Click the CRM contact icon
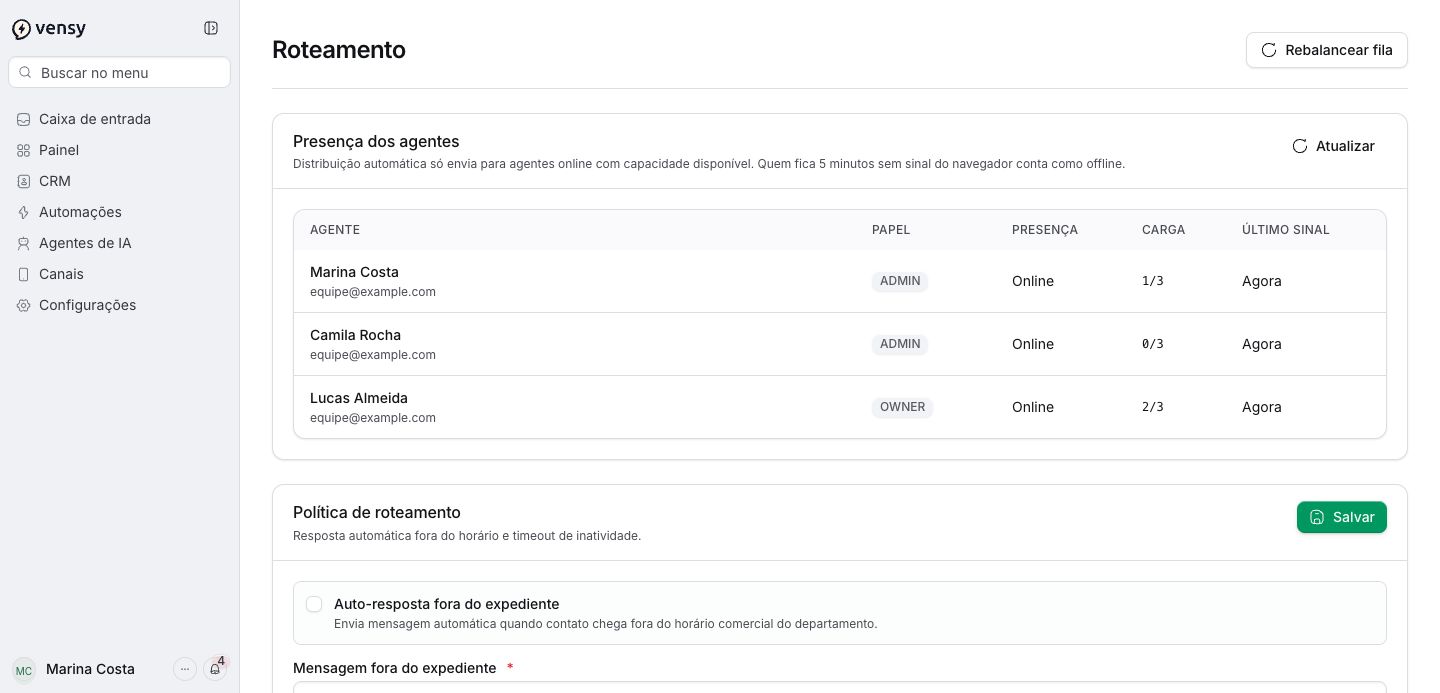1440x693 pixels. pos(23,181)
